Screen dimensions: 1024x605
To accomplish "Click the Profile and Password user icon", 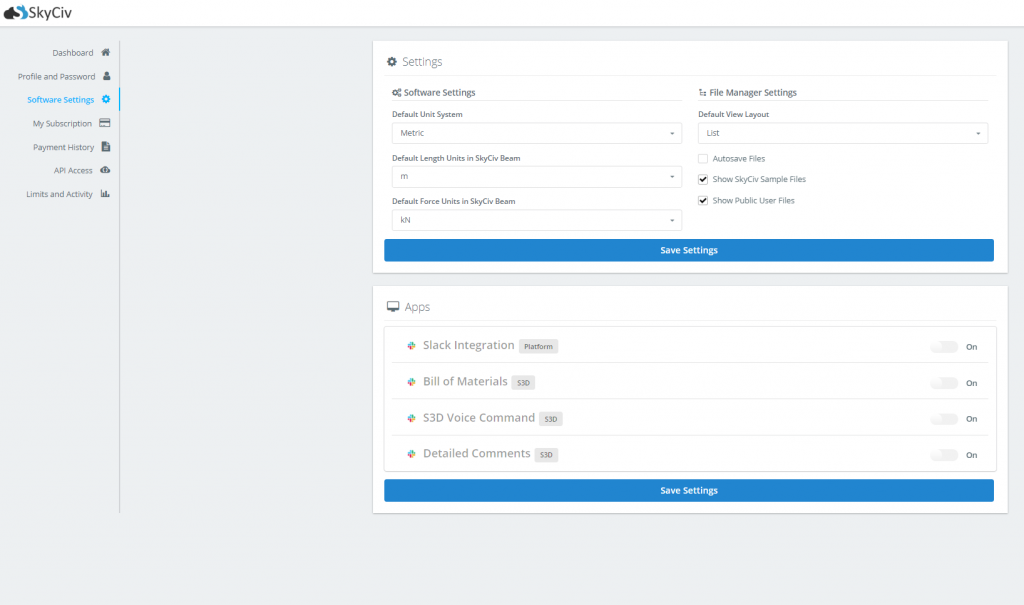I will (106, 76).
